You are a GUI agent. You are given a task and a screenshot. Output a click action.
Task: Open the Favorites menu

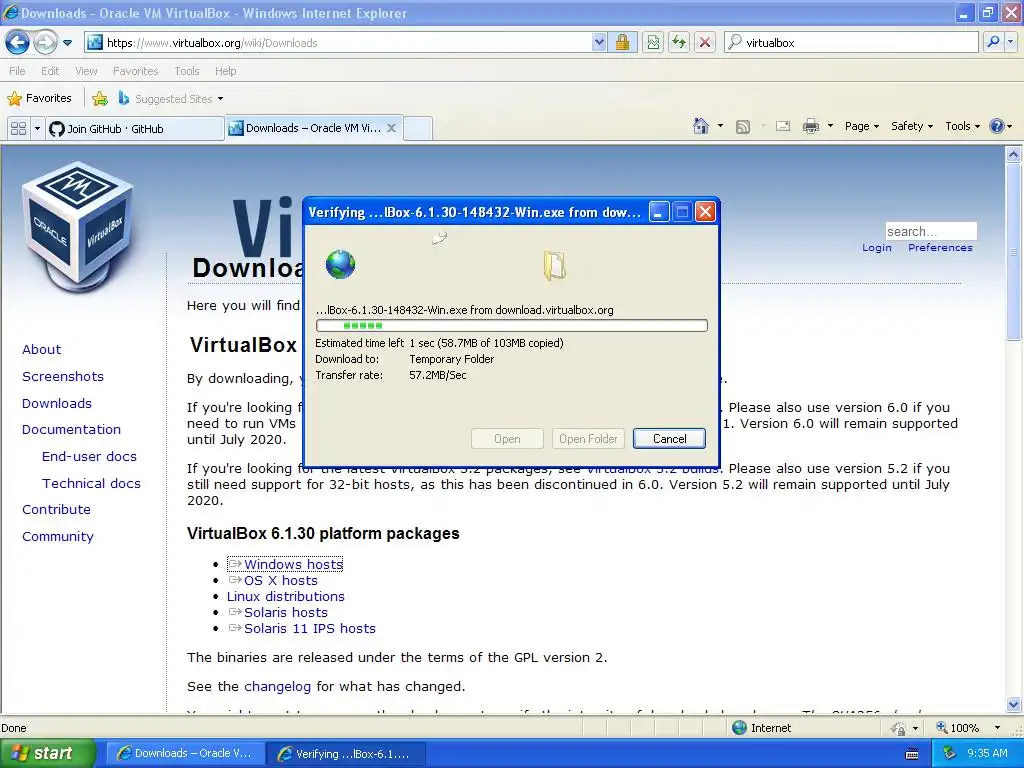click(135, 71)
